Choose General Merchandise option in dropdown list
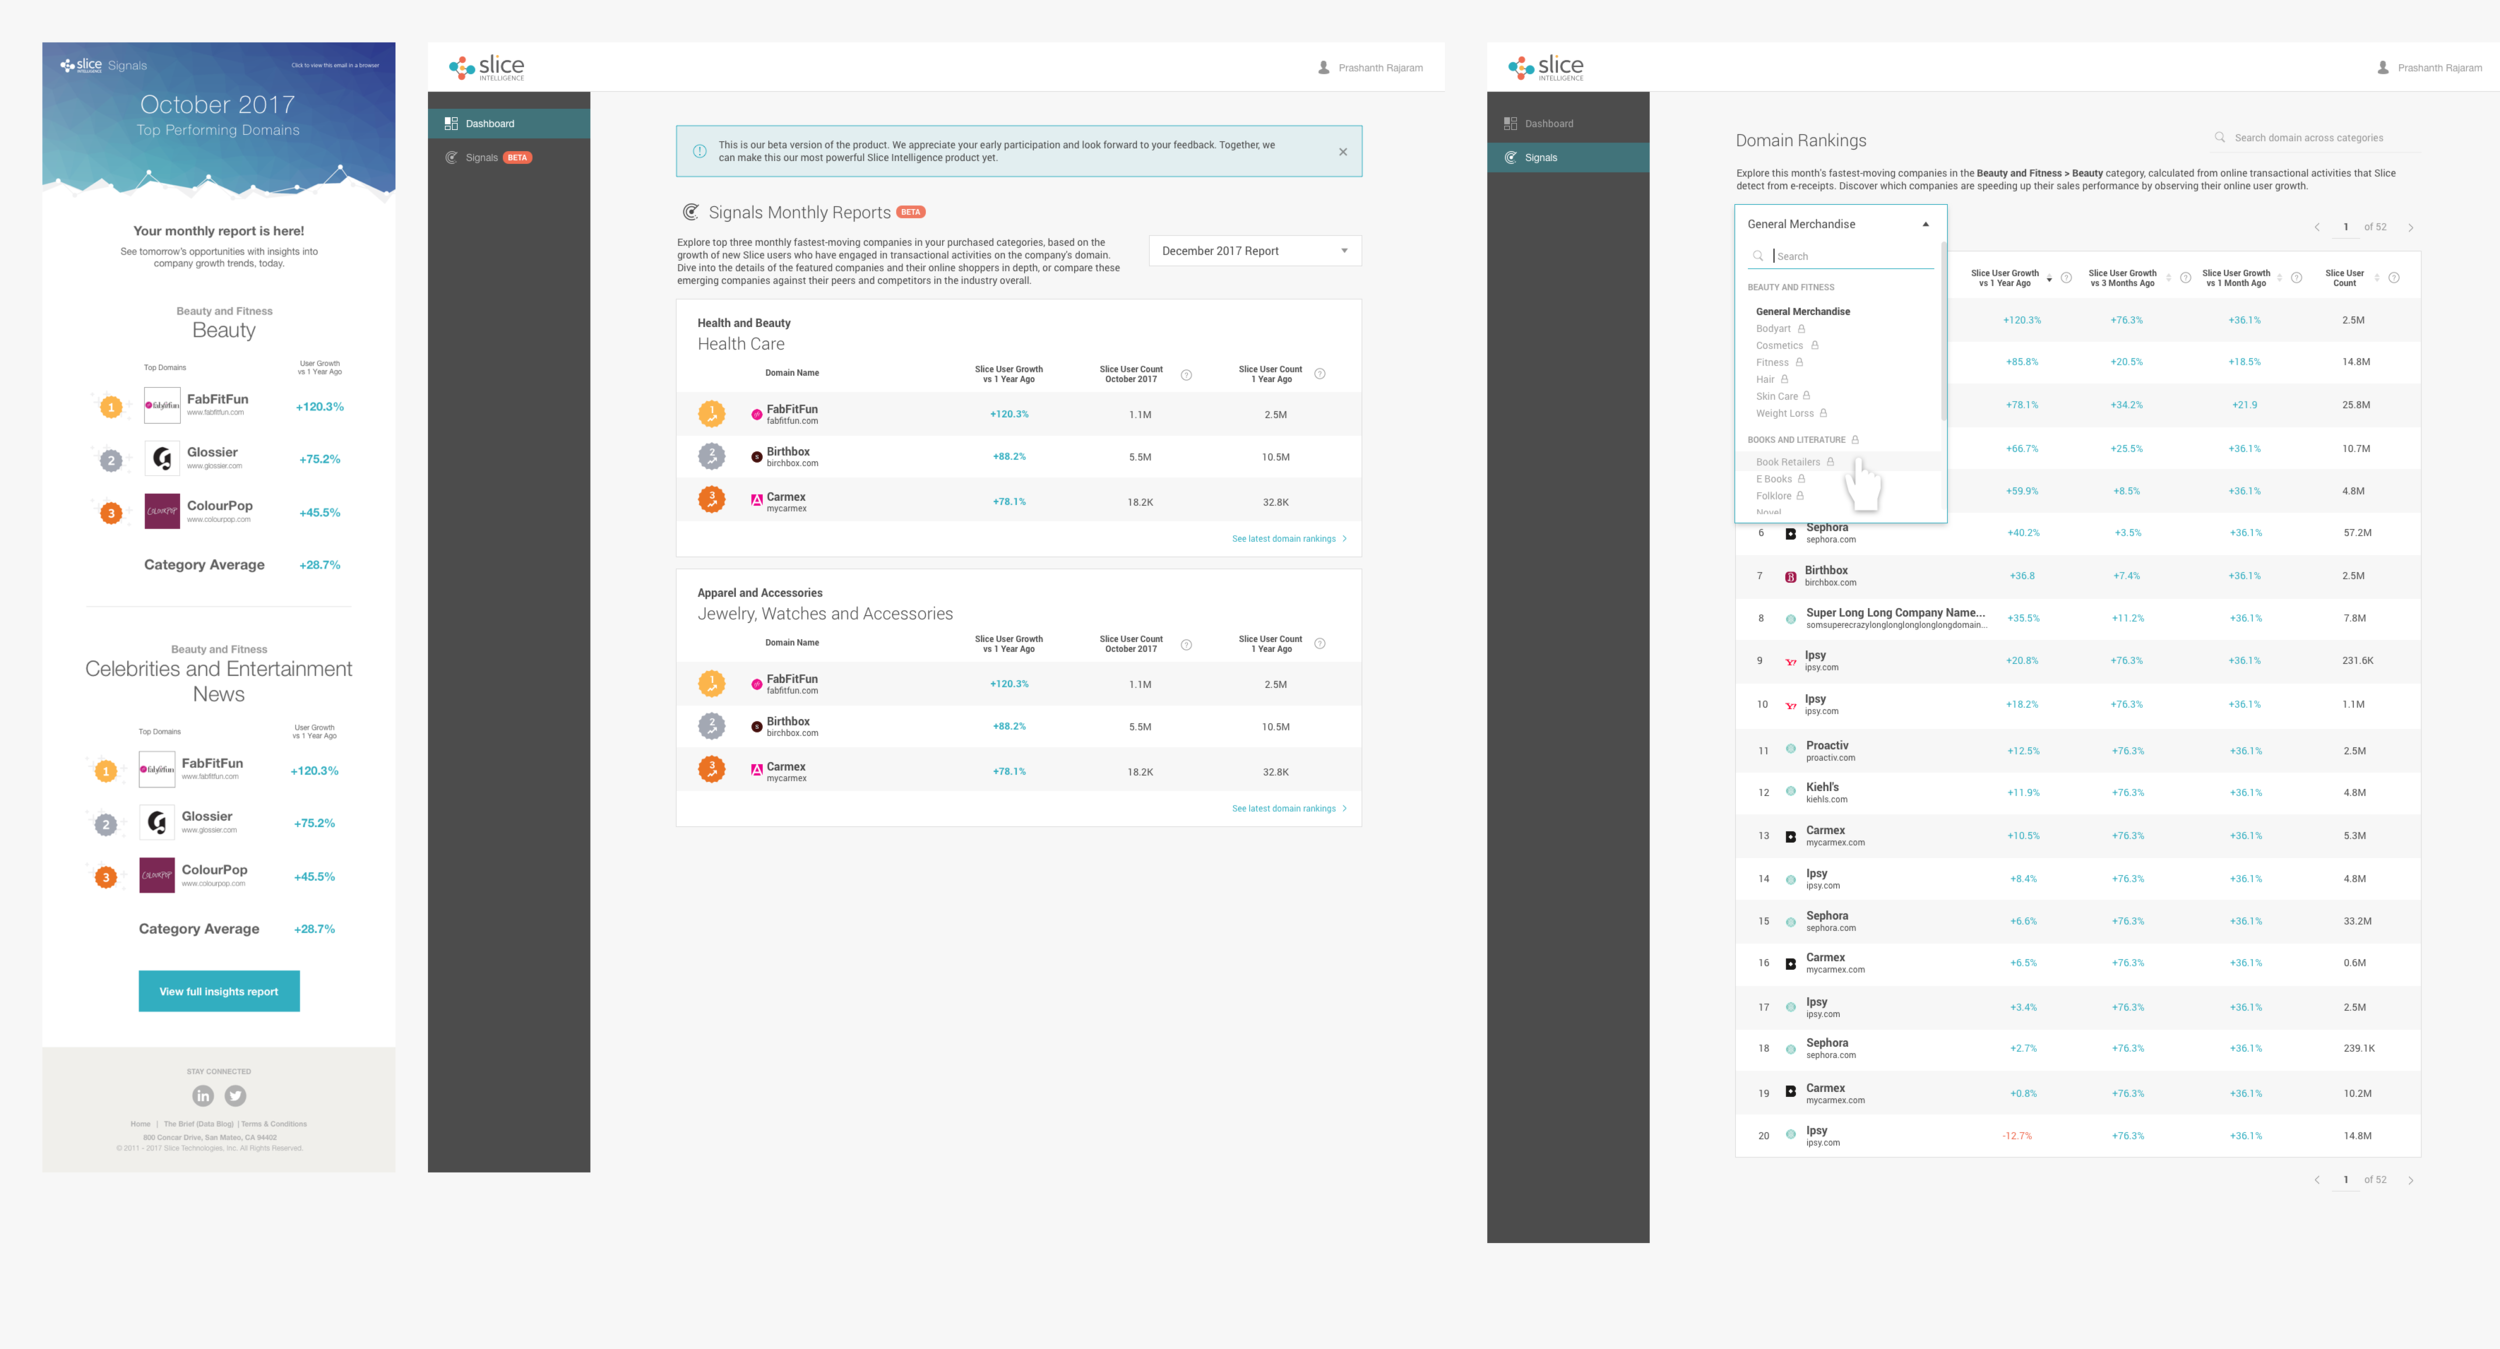 [1803, 311]
